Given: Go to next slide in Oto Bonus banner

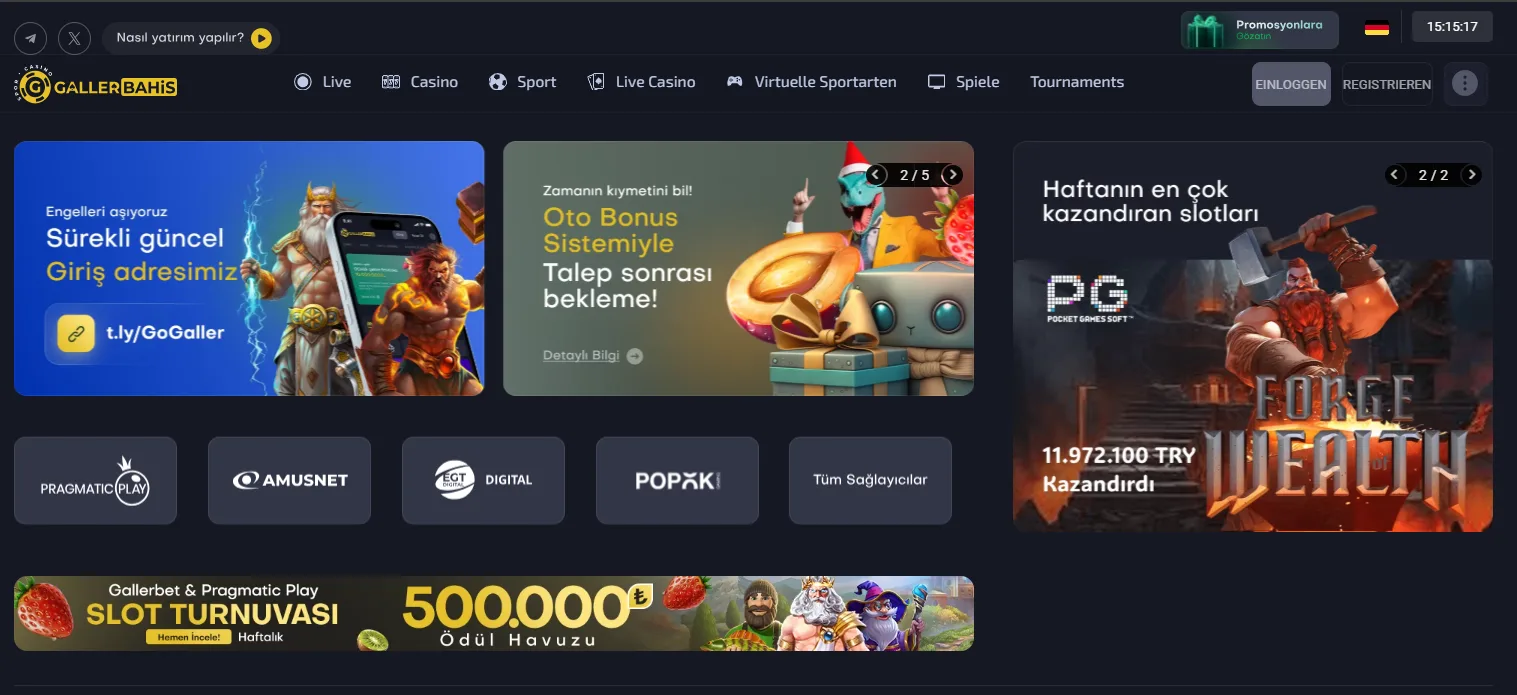Looking at the screenshot, I should pos(953,175).
